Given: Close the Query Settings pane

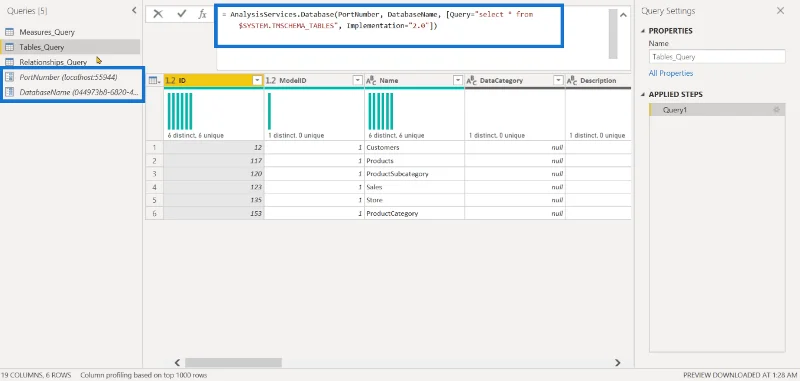Looking at the screenshot, I should pyautogui.click(x=780, y=11).
